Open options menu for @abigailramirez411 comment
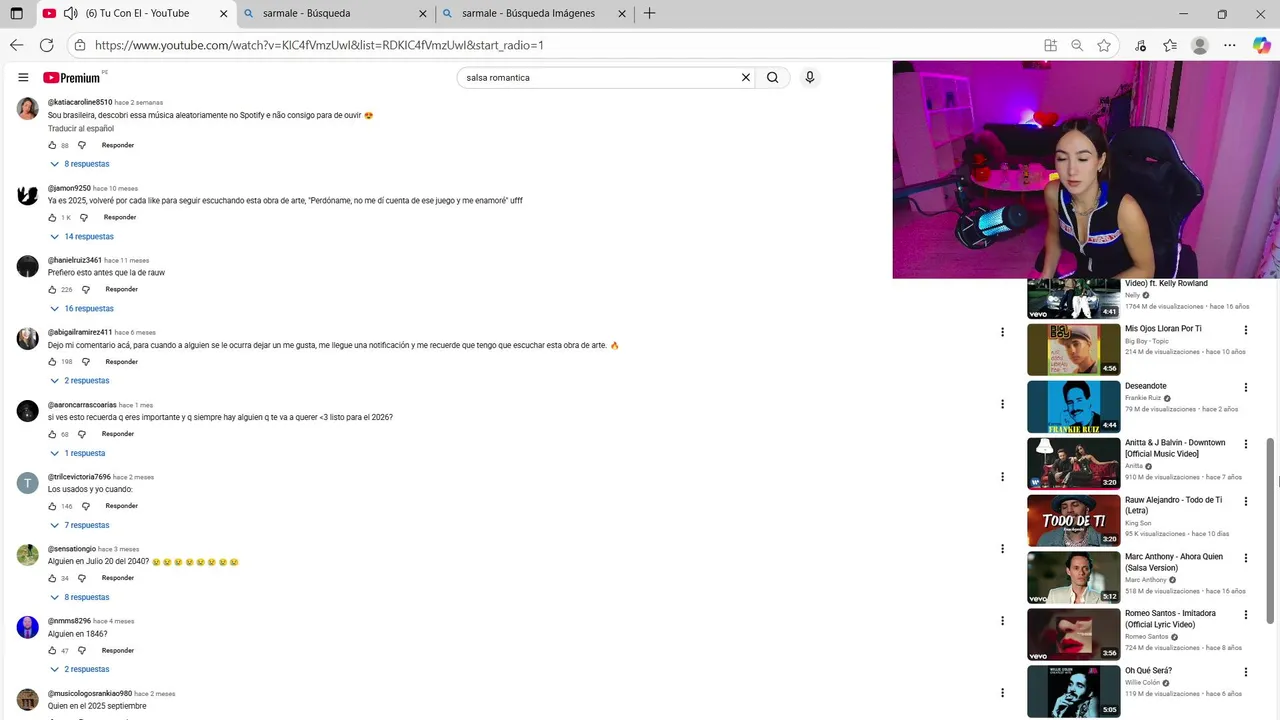The height and width of the screenshot is (720, 1280). (1002, 332)
